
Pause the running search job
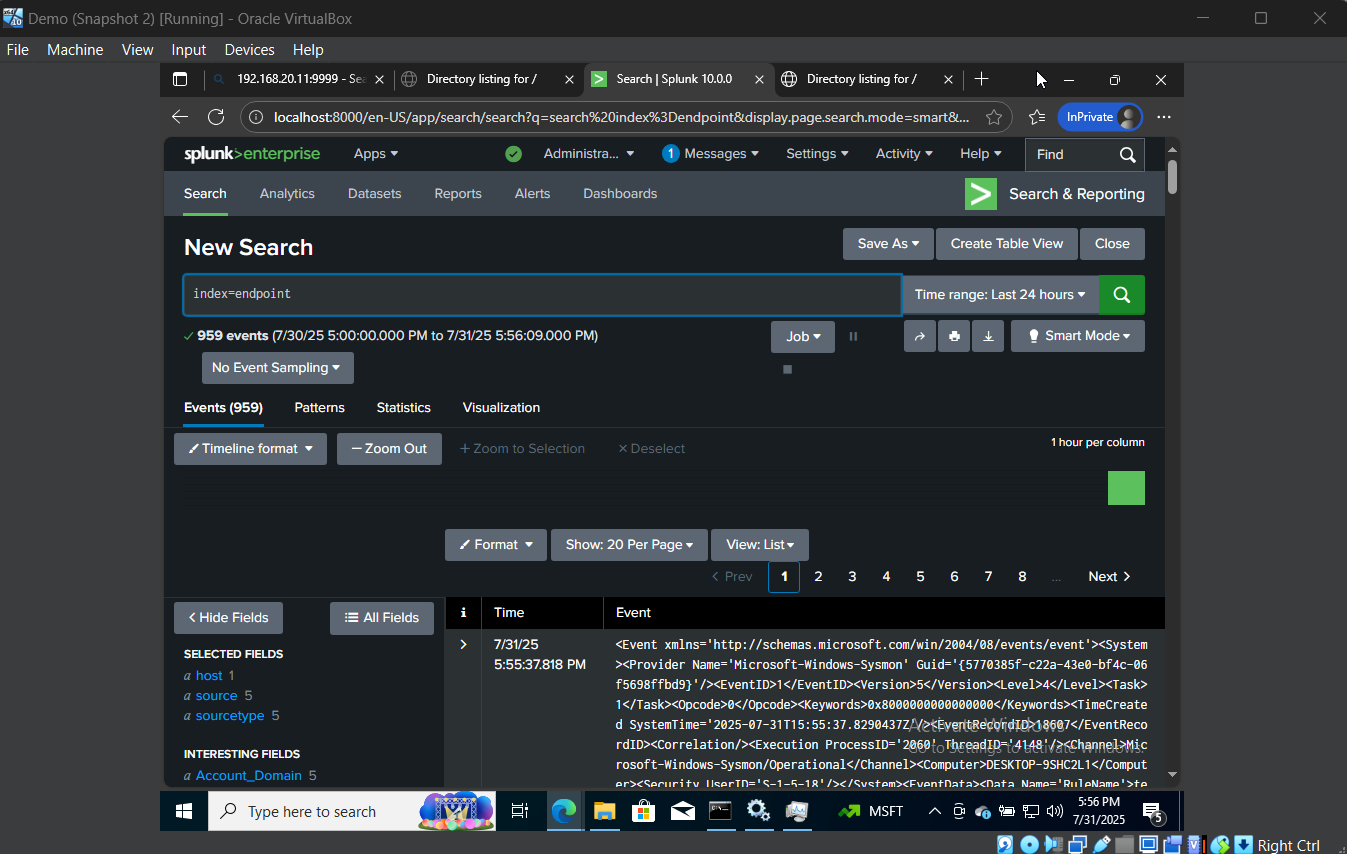[853, 336]
